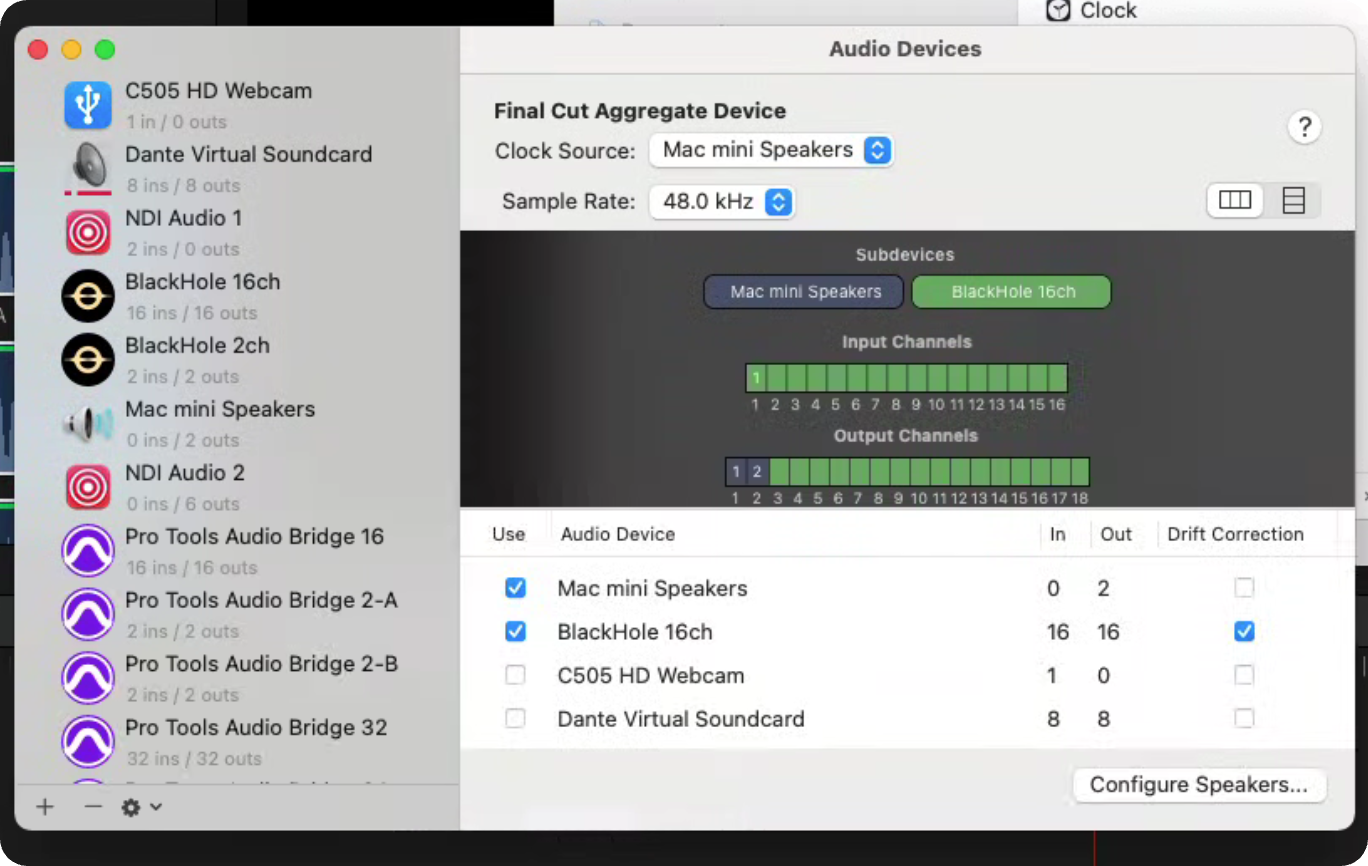This screenshot has width=1368, height=866.
Task: Click the Mac mini Speakers table row name
Action: pos(652,589)
